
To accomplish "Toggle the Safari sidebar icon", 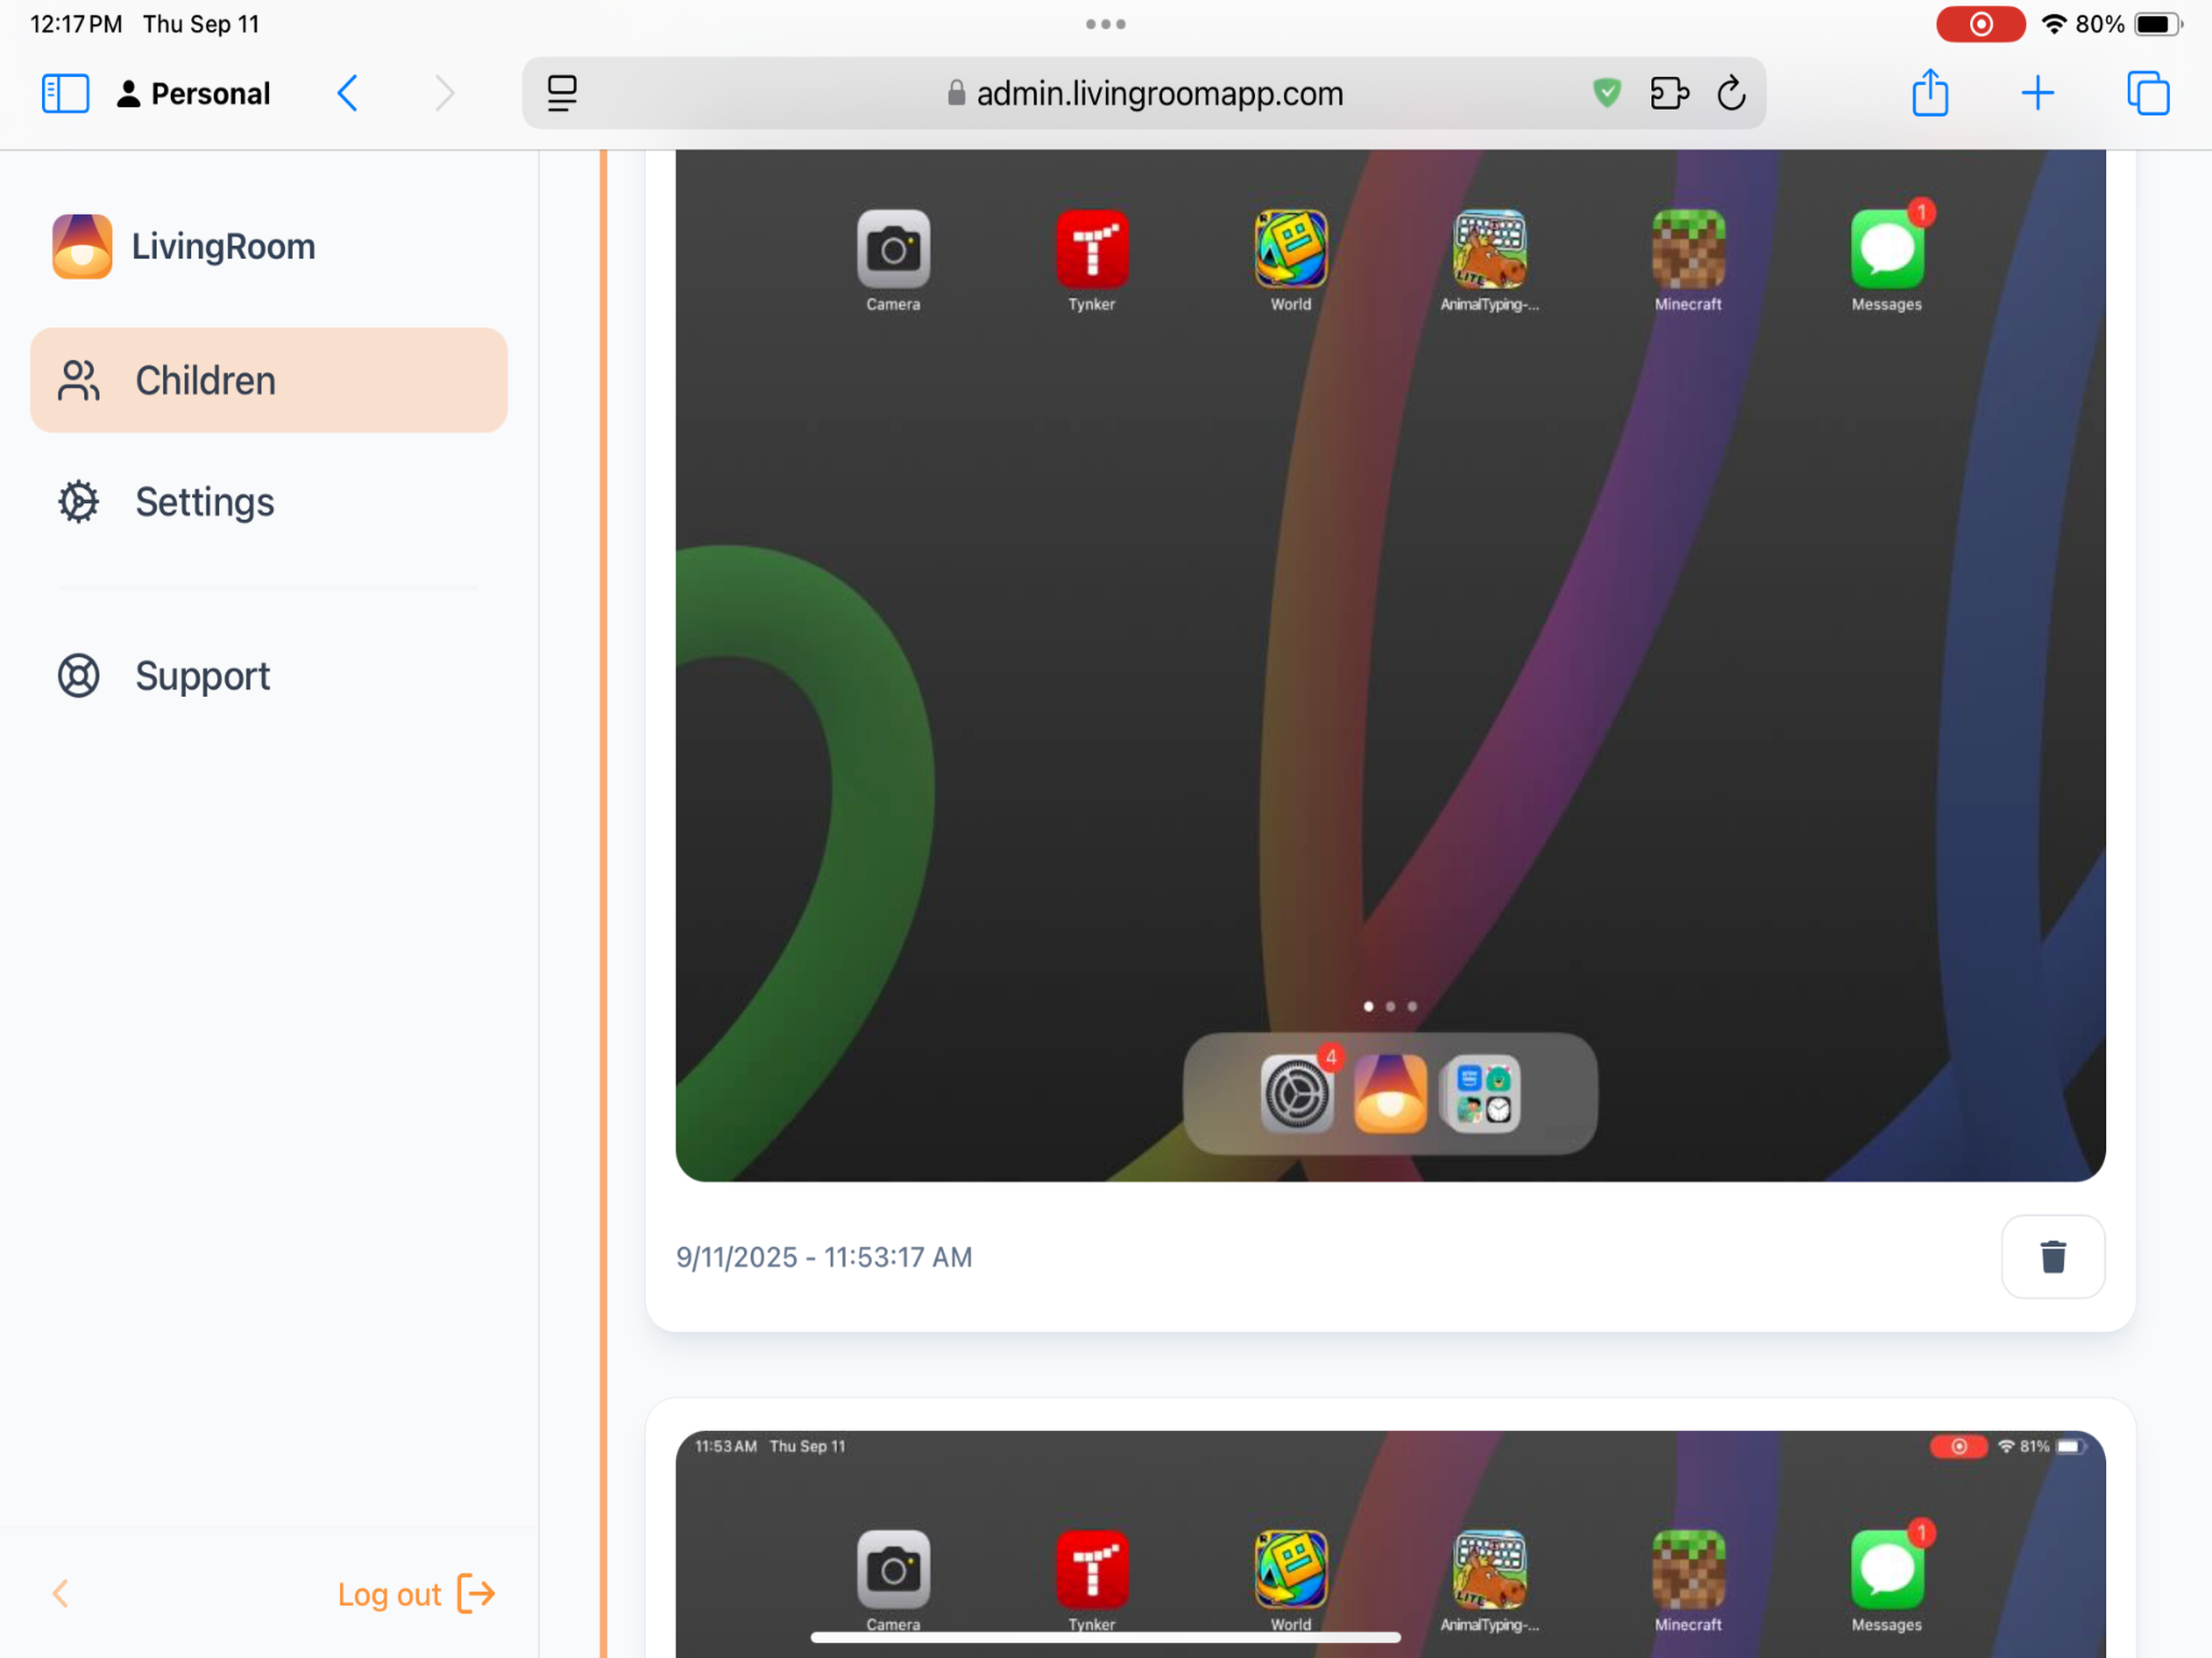I will pos(66,93).
